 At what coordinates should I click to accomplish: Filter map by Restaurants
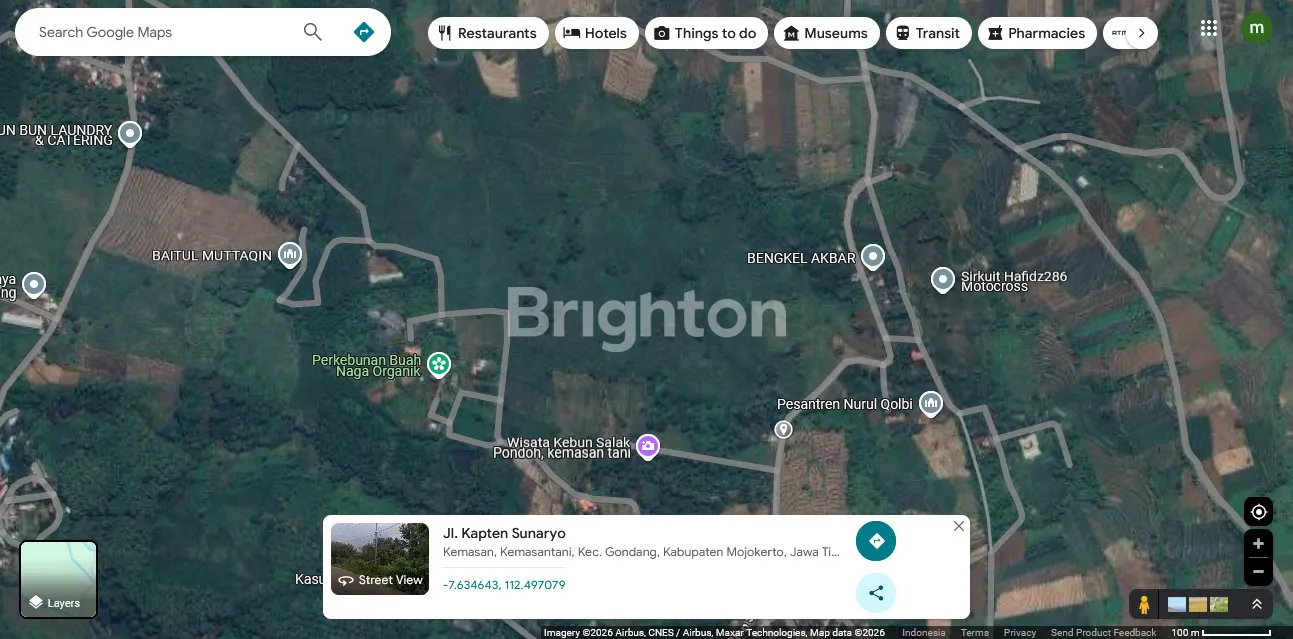488,33
